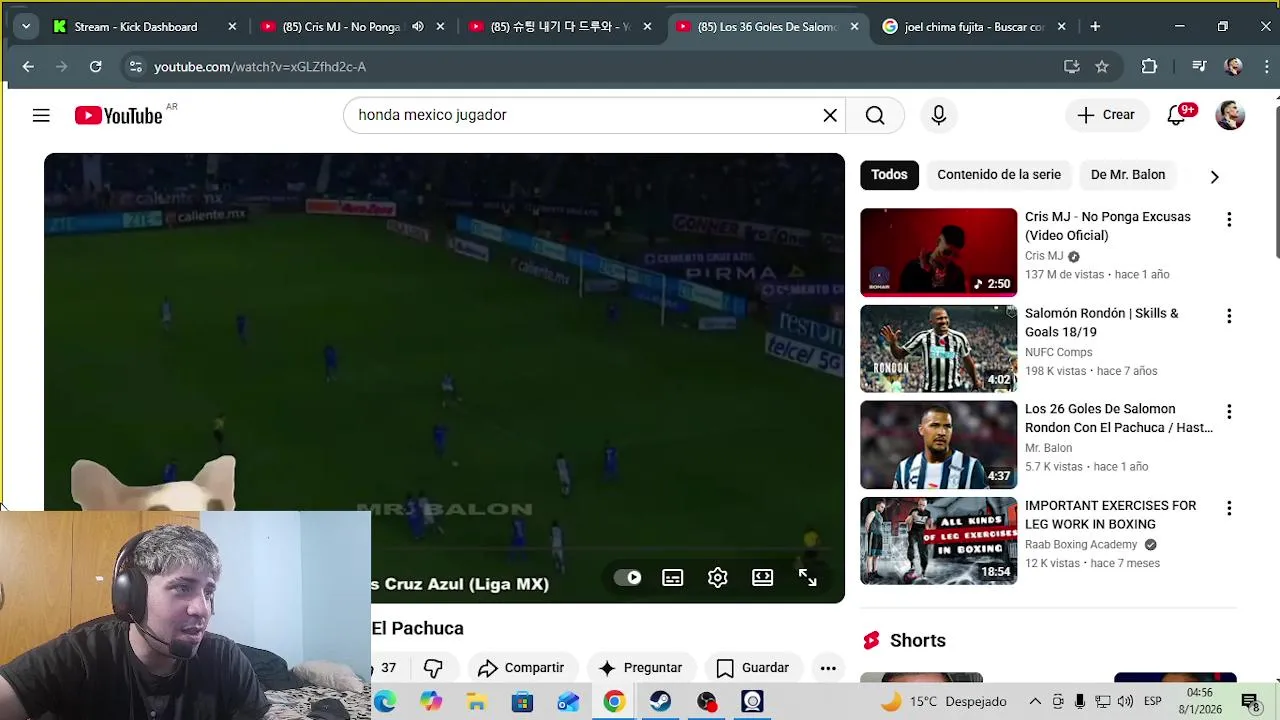Open the Crear menu
Image resolution: width=1280 pixels, height=720 pixels.
pyautogui.click(x=1105, y=115)
